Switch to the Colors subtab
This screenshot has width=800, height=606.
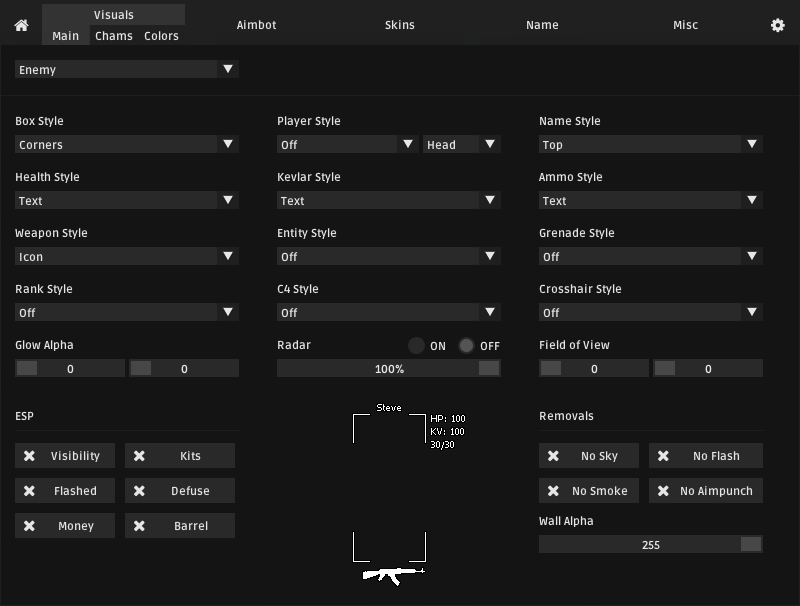(x=161, y=36)
